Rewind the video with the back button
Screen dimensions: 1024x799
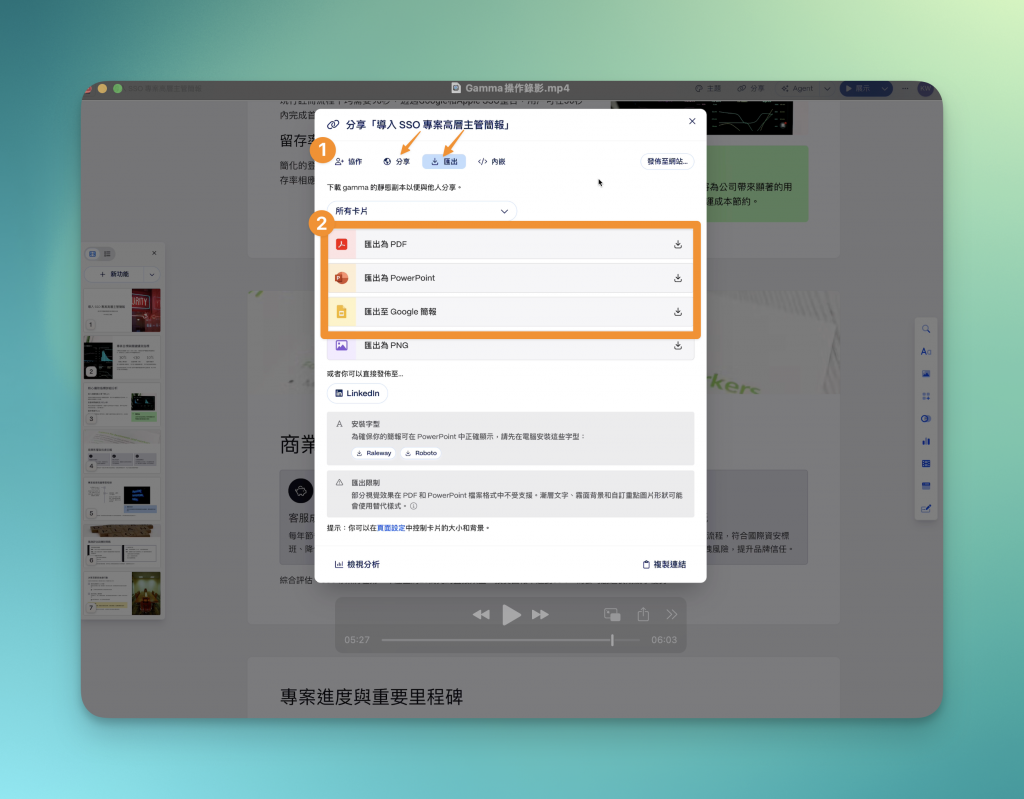tap(481, 615)
